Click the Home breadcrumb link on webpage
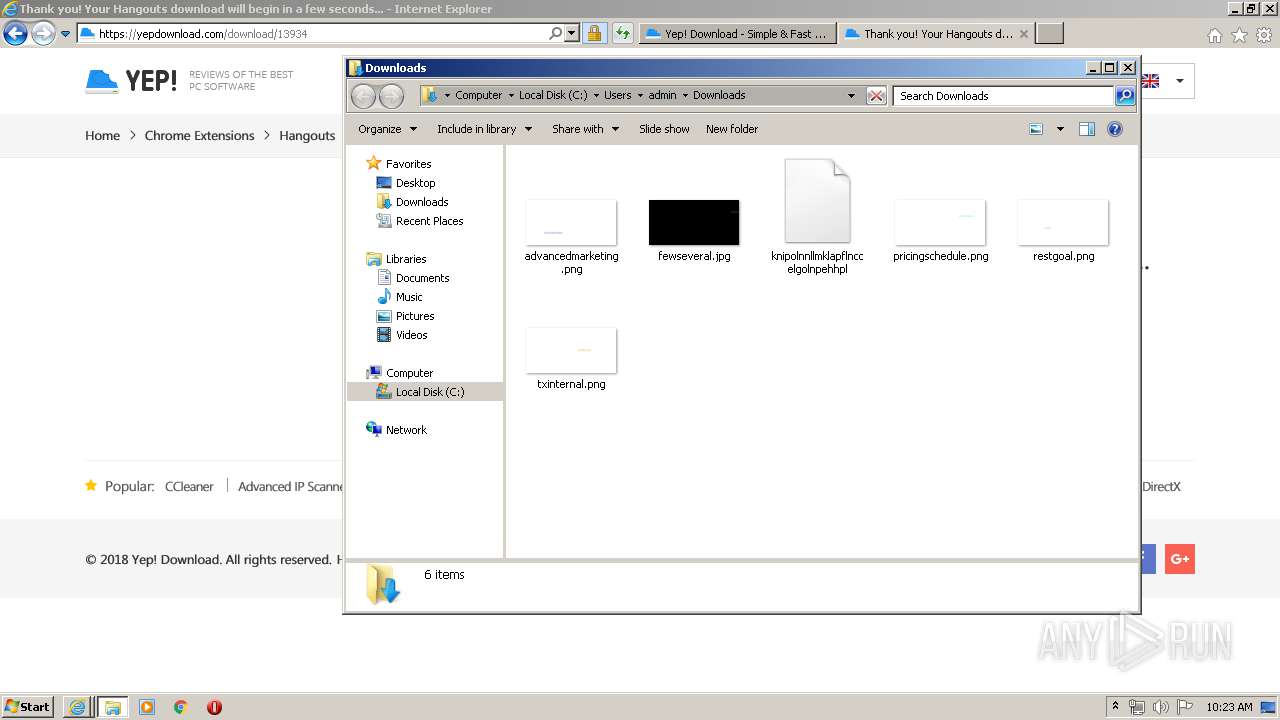Screen dimensions: 1280x720 click(102, 136)
